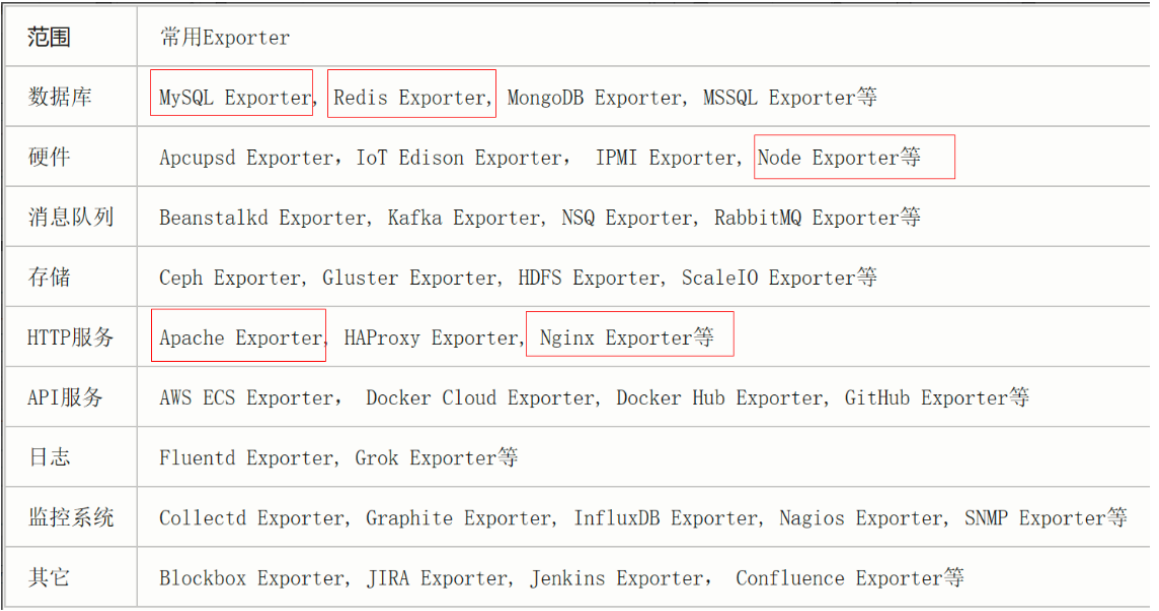Click Blockbox Exporter text
Screen dimensions: 1159x611
point(251,577)
